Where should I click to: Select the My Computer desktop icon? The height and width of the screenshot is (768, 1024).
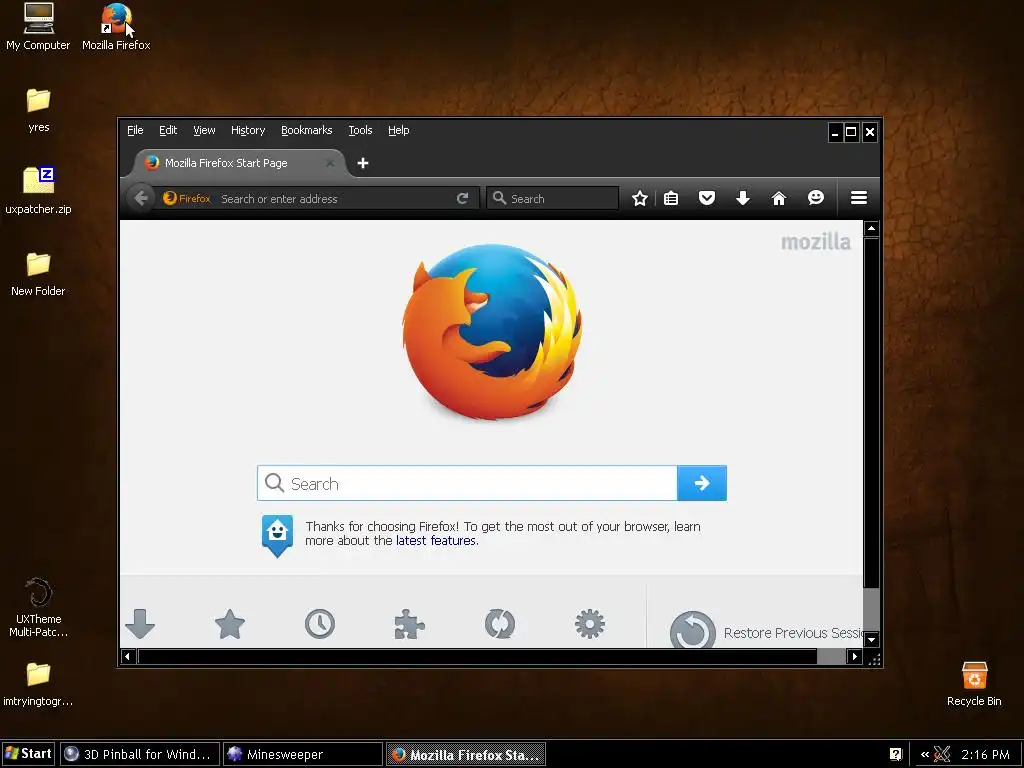[38, 27]
